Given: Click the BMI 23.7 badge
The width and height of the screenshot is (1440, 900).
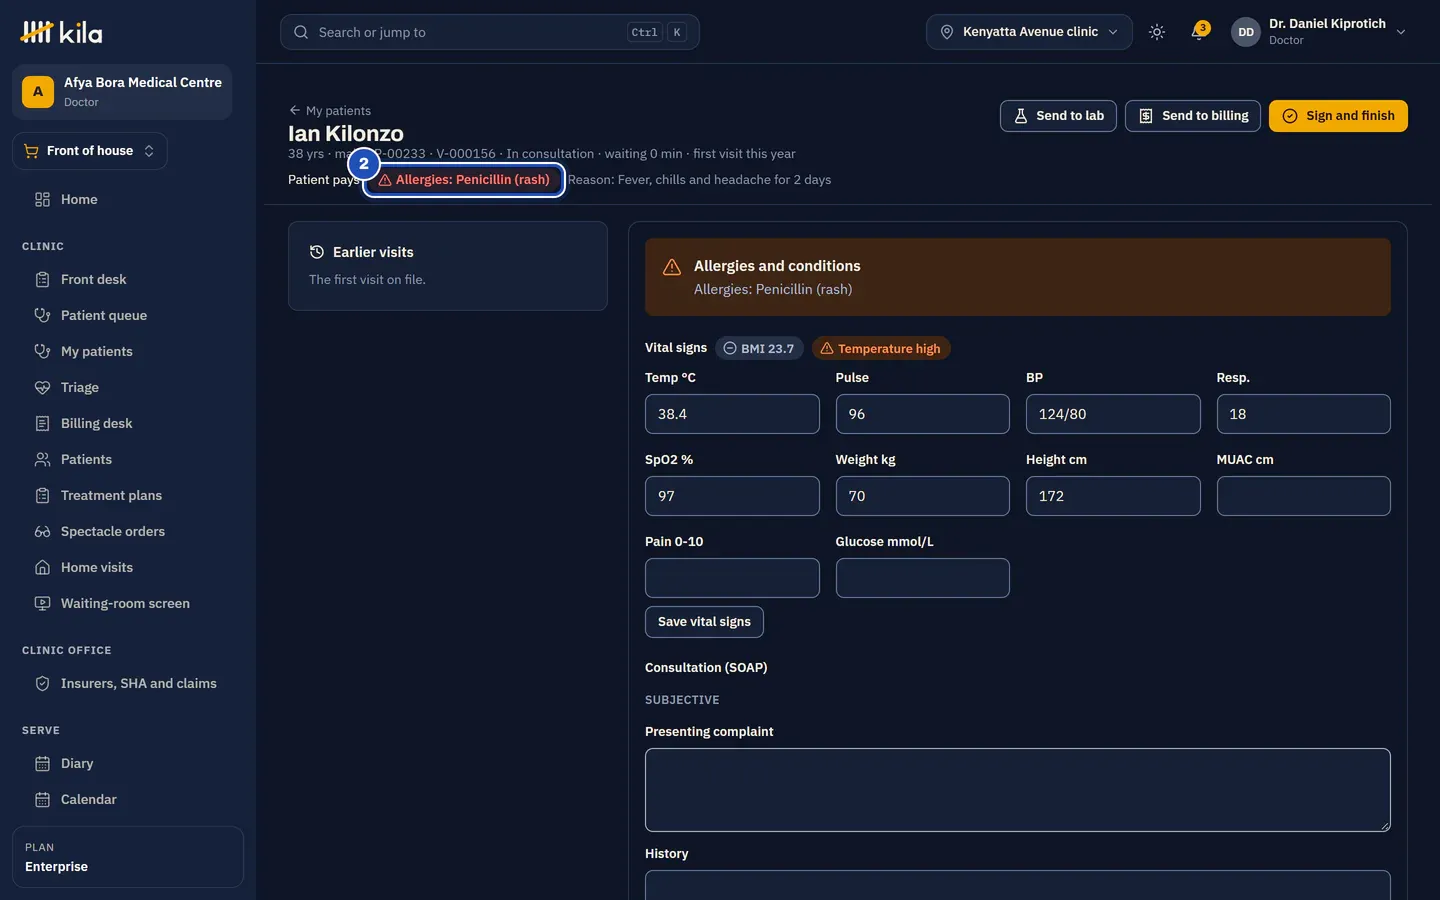Looking at the screenshot, I should (759, 348).
